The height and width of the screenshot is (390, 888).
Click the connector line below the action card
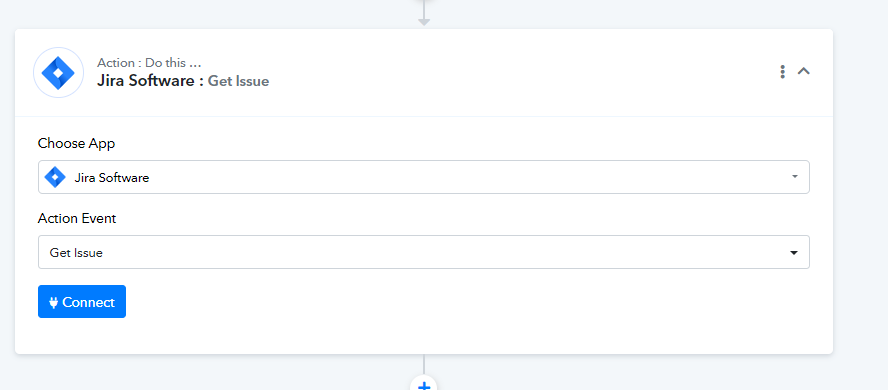424,365
